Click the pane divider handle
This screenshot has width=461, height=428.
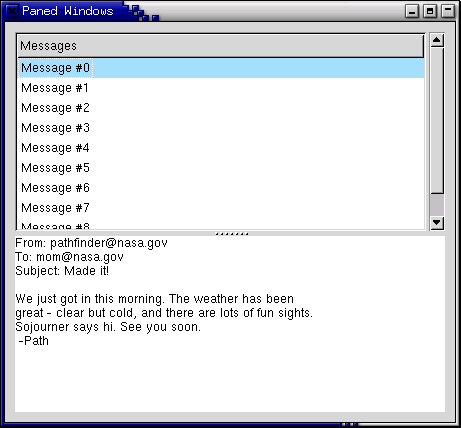(x=232, y=234)
